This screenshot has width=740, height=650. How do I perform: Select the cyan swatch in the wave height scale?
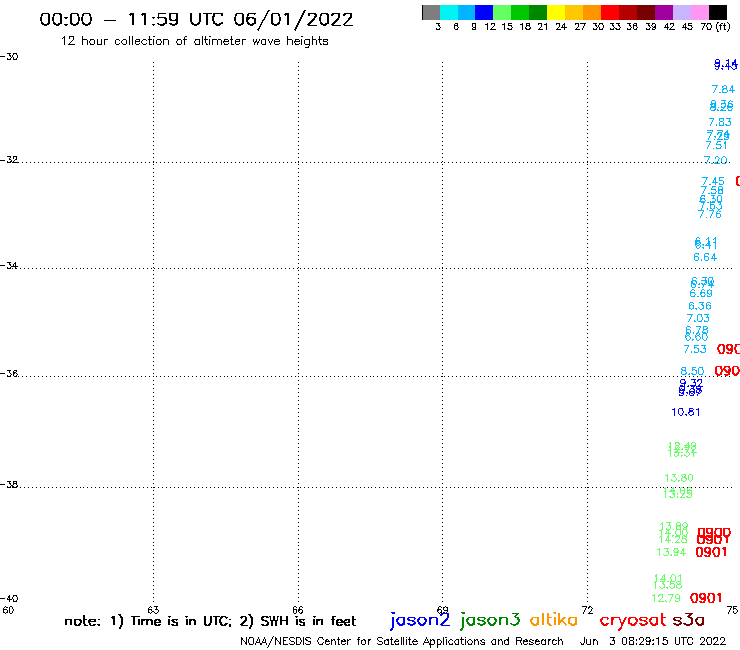click(x=448, y=12)
